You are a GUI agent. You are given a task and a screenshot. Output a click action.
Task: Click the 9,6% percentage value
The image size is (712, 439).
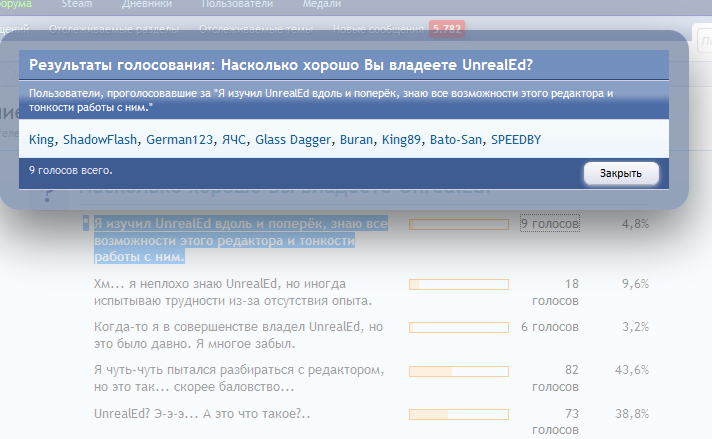(x=635, y=284)
